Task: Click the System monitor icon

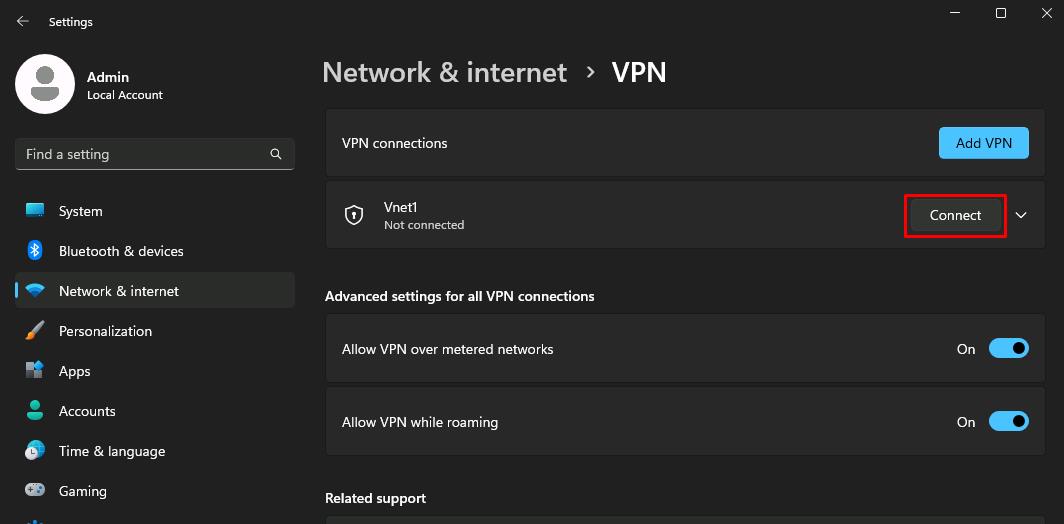Action: pyautogui.click(x=35, y=211)
